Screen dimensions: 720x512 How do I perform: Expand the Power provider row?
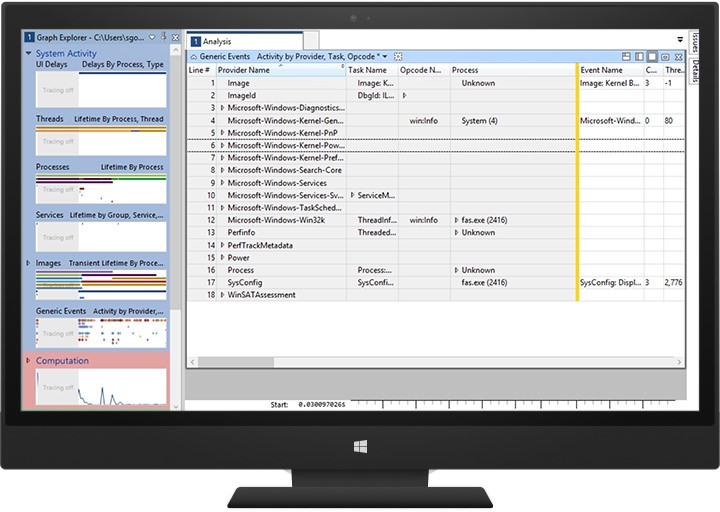click(223, 258)
